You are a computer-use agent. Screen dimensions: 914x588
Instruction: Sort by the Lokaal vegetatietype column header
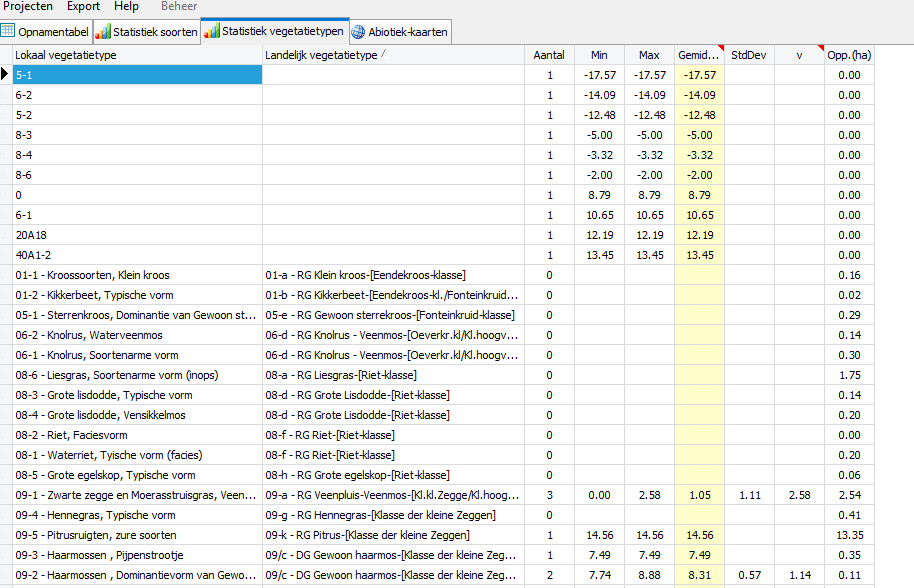66,55
